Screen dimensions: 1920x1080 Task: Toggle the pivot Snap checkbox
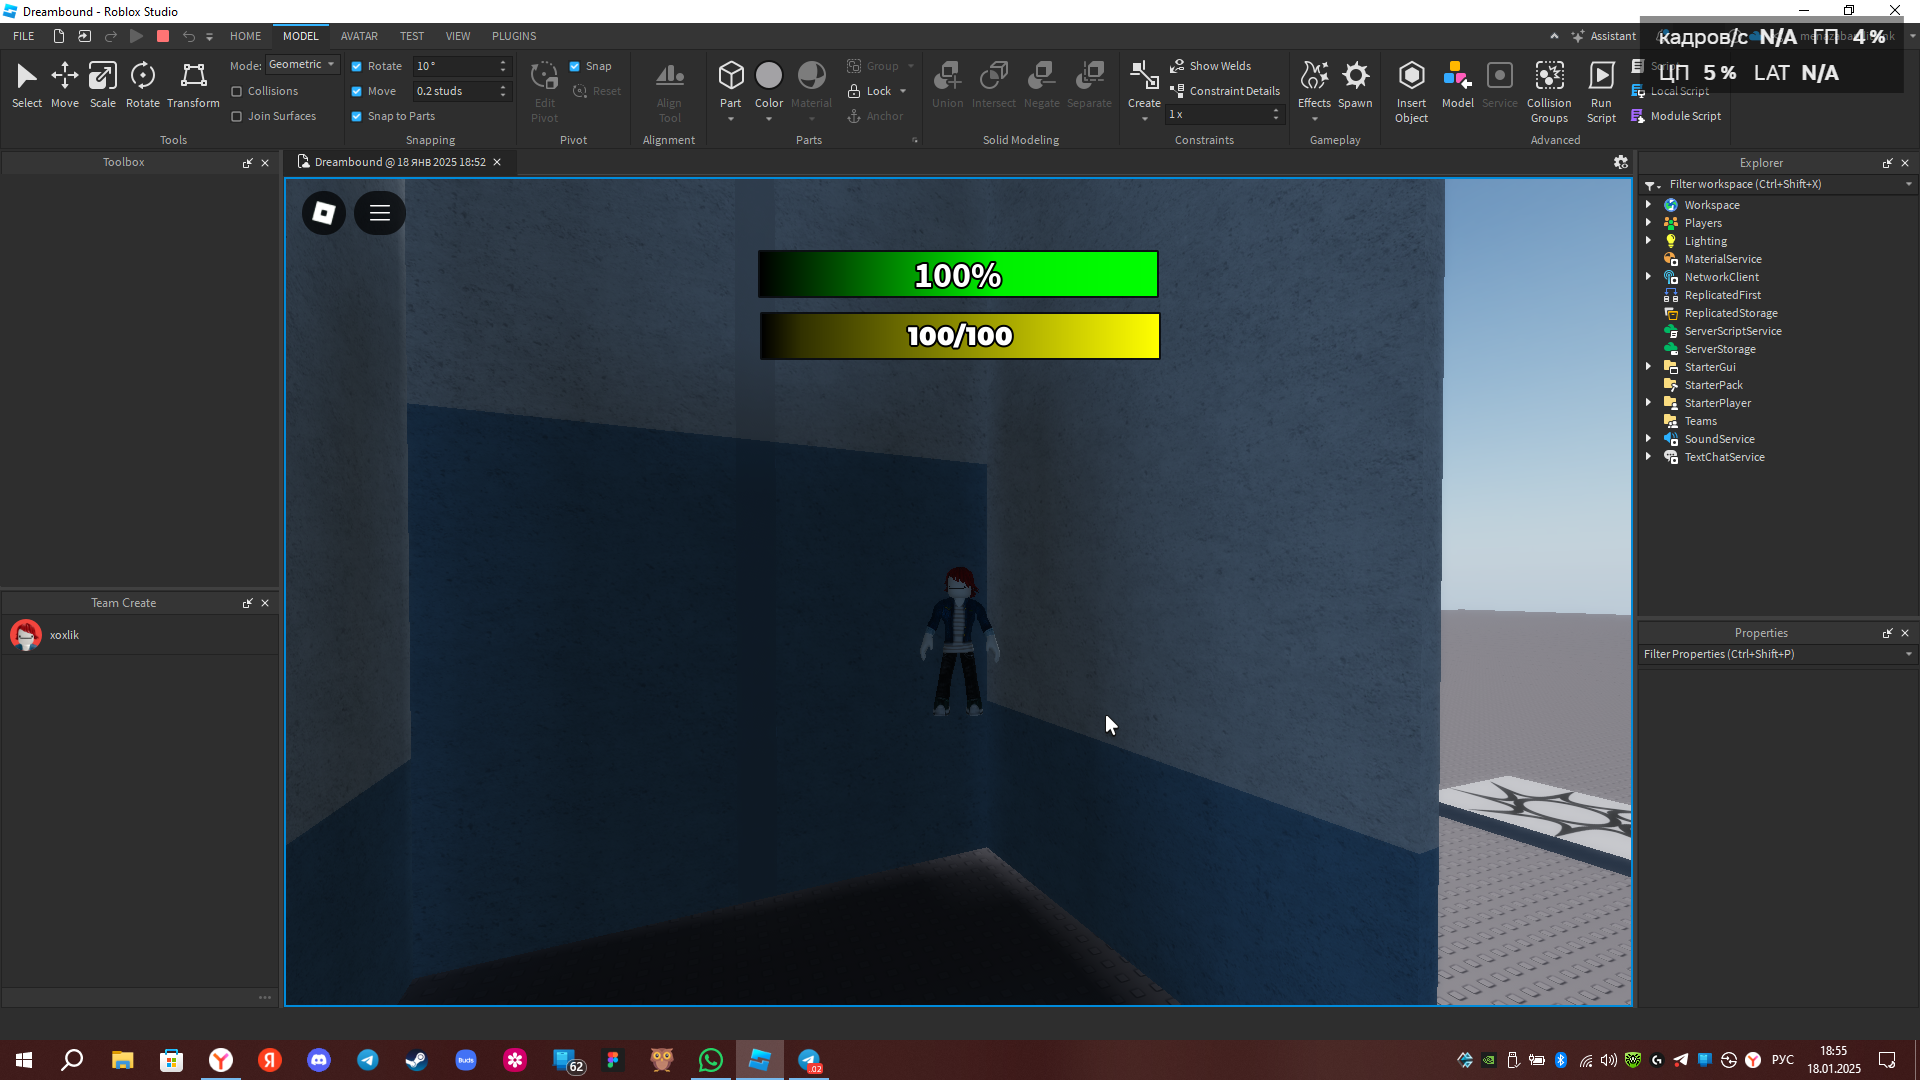pyautogui.click(x=575, y=66)
